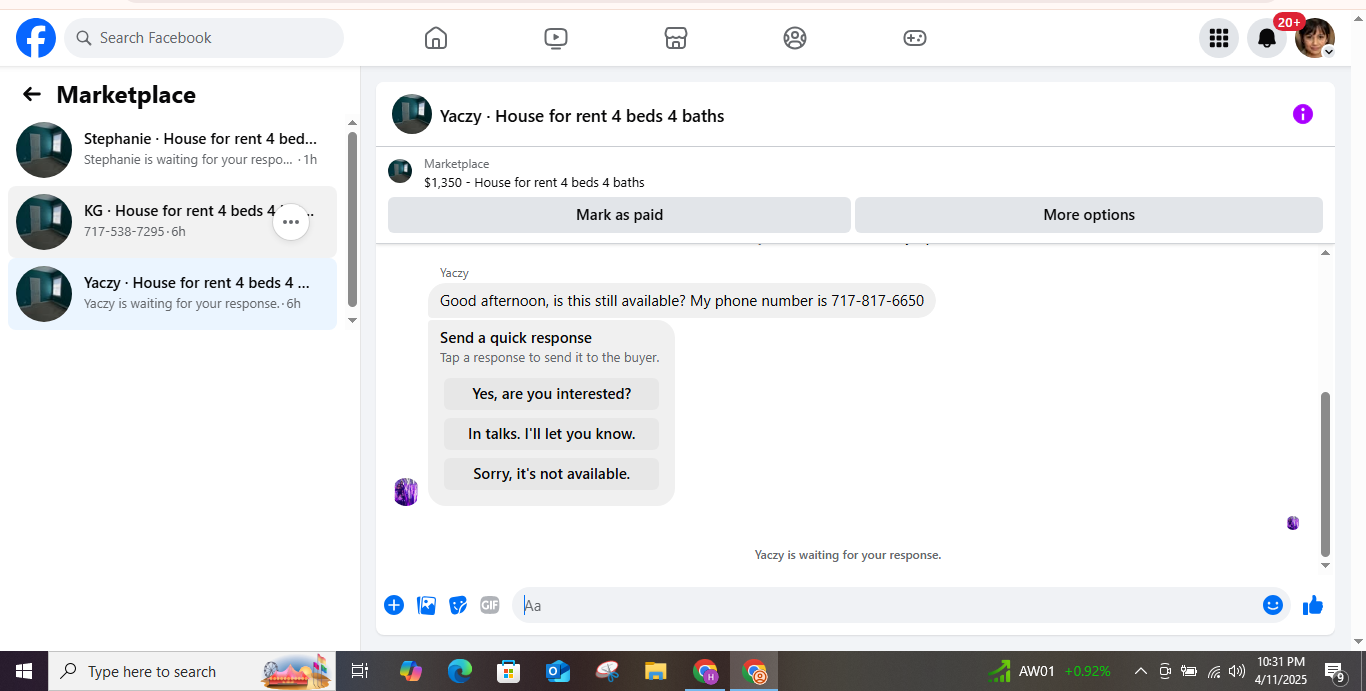Send quick response Sorry, it's not available.
The width and height of the screenshot is (1366, 691).
551,474
